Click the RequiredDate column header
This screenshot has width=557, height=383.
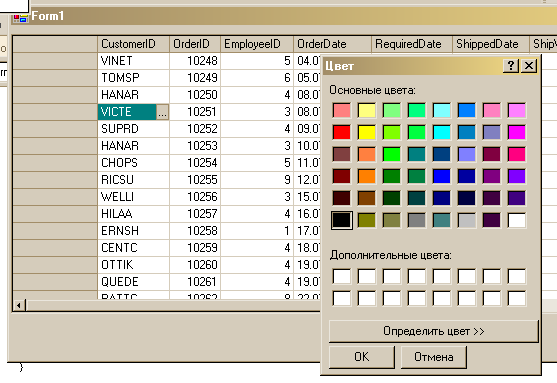(412, 44)
